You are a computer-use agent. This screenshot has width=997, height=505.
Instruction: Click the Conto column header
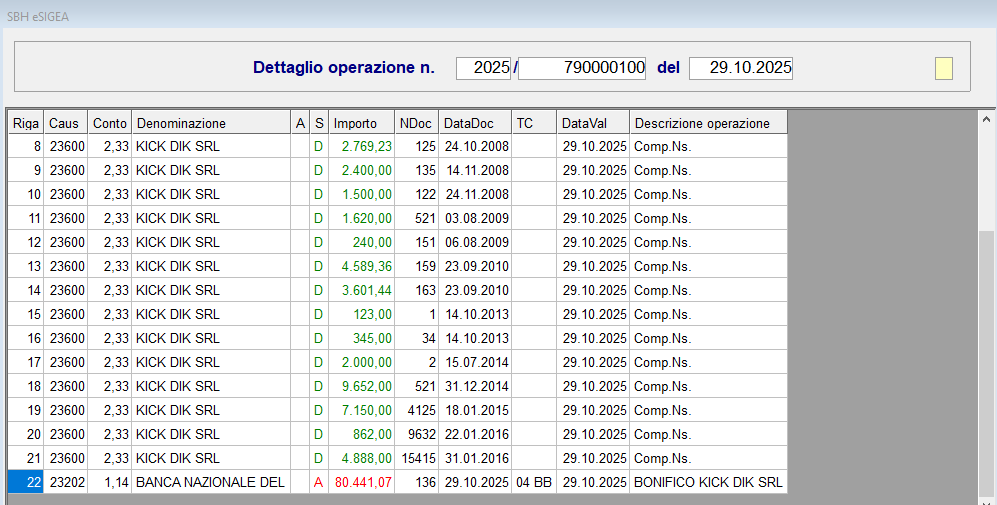click(109, 123)
